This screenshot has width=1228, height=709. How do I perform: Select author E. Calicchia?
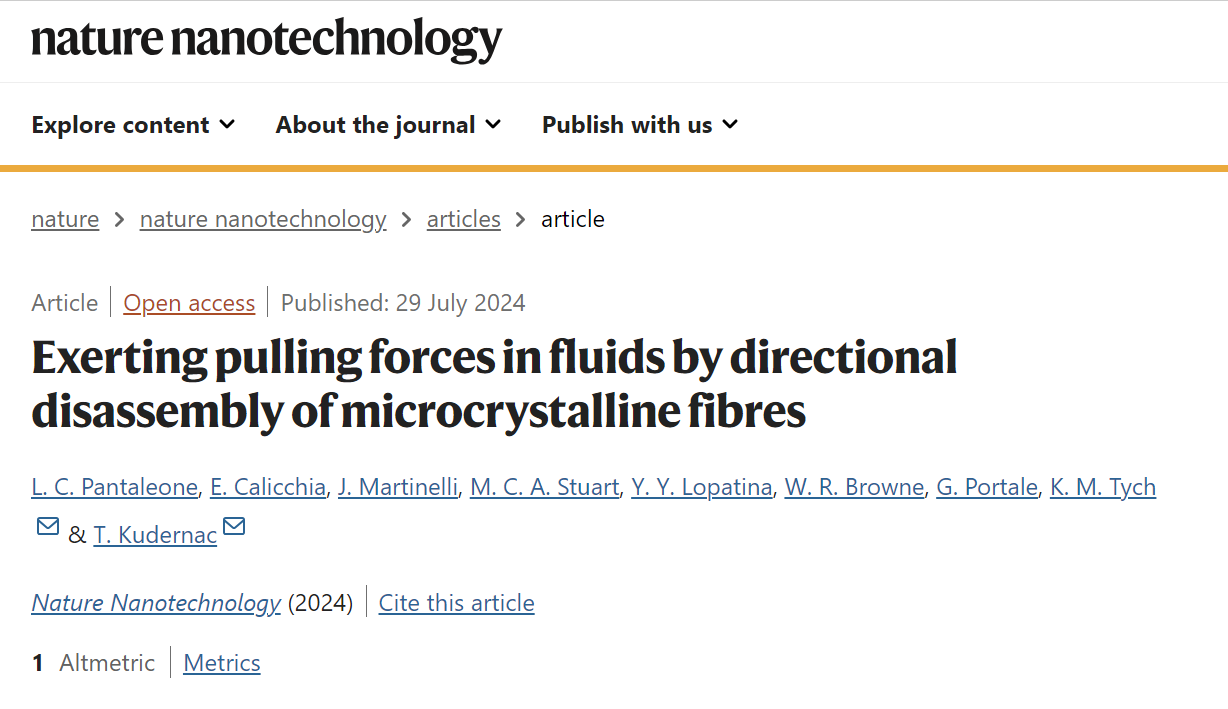pos(268,487)
